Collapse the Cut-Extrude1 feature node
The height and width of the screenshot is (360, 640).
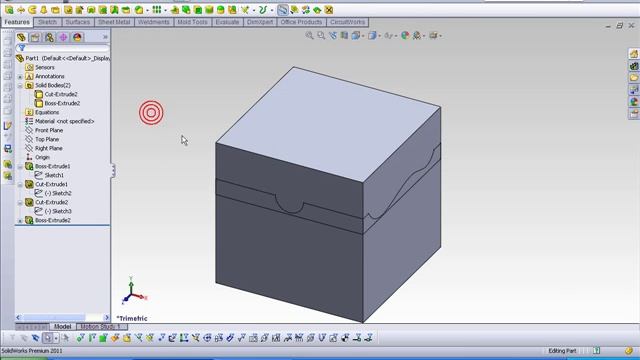click(20, 184)
